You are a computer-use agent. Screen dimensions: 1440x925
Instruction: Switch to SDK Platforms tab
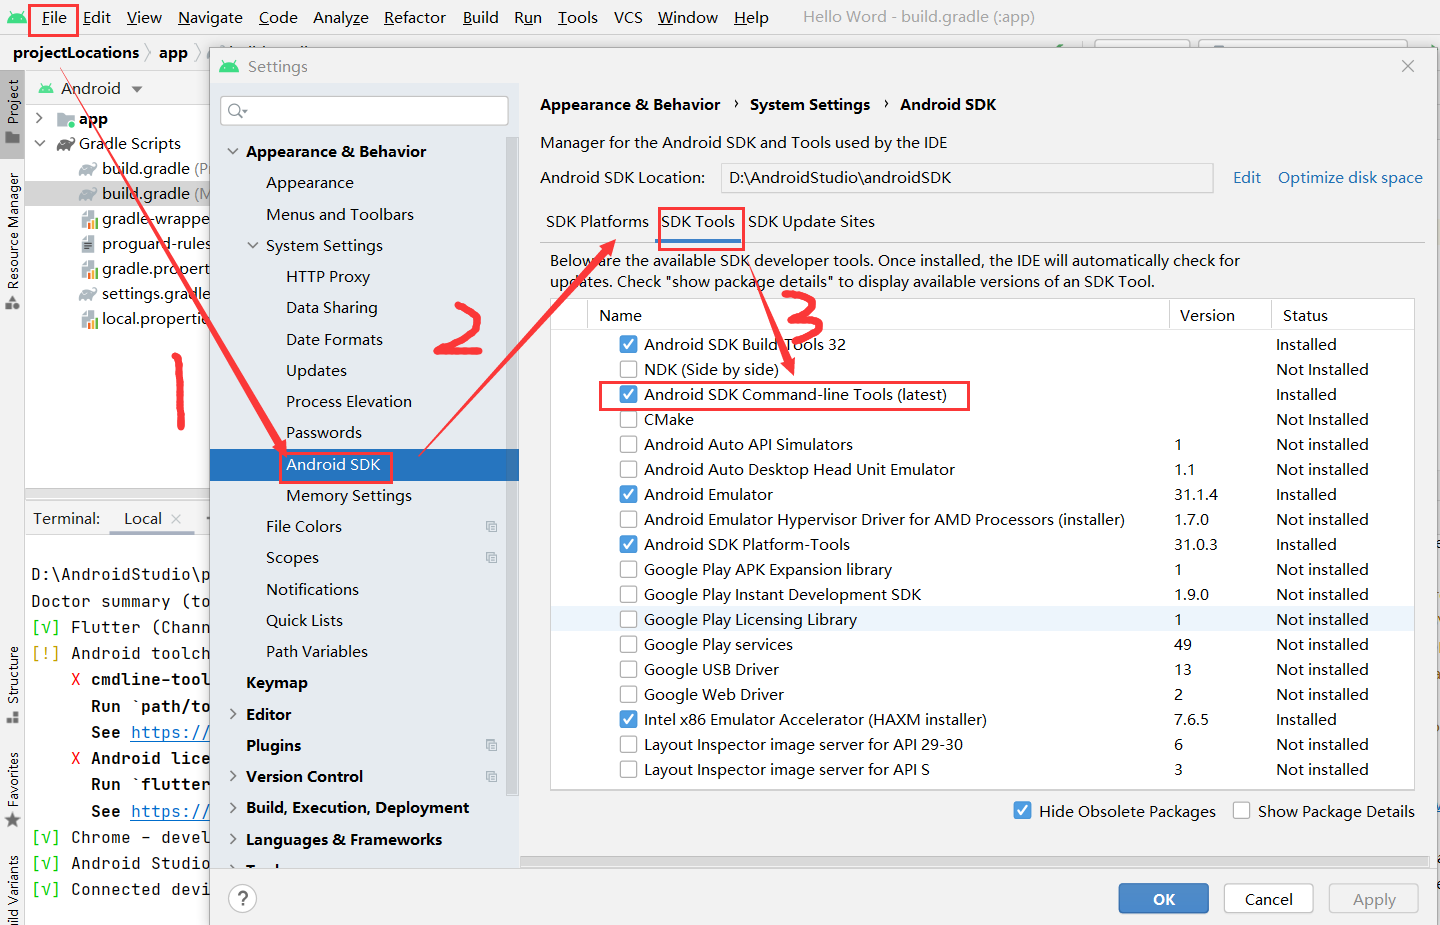pyautogui.click(x=597, y=222)
